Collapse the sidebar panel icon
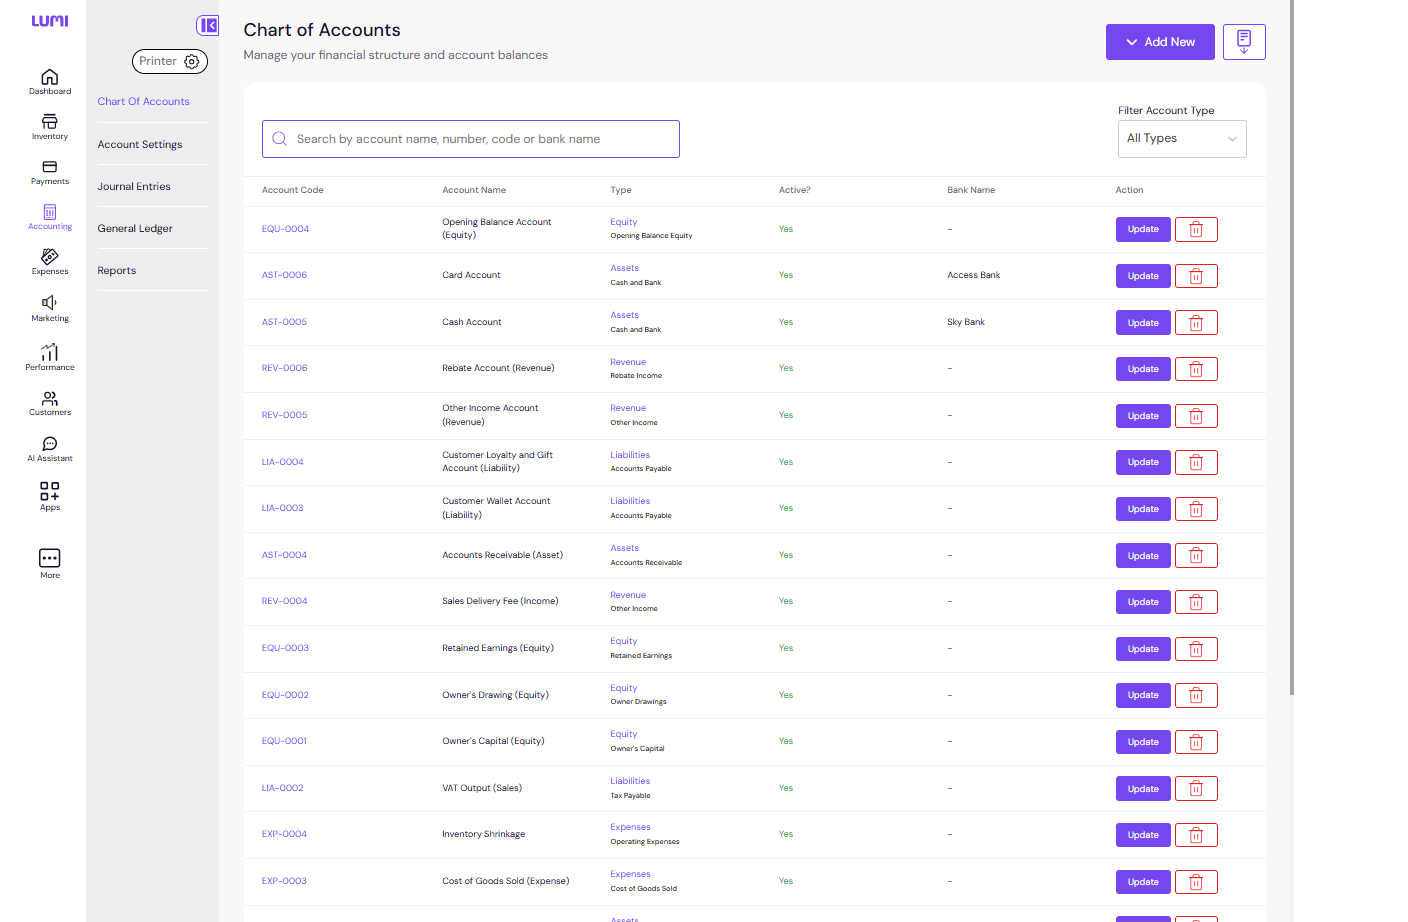The image size is (1408, 922). tap(207, 25)
